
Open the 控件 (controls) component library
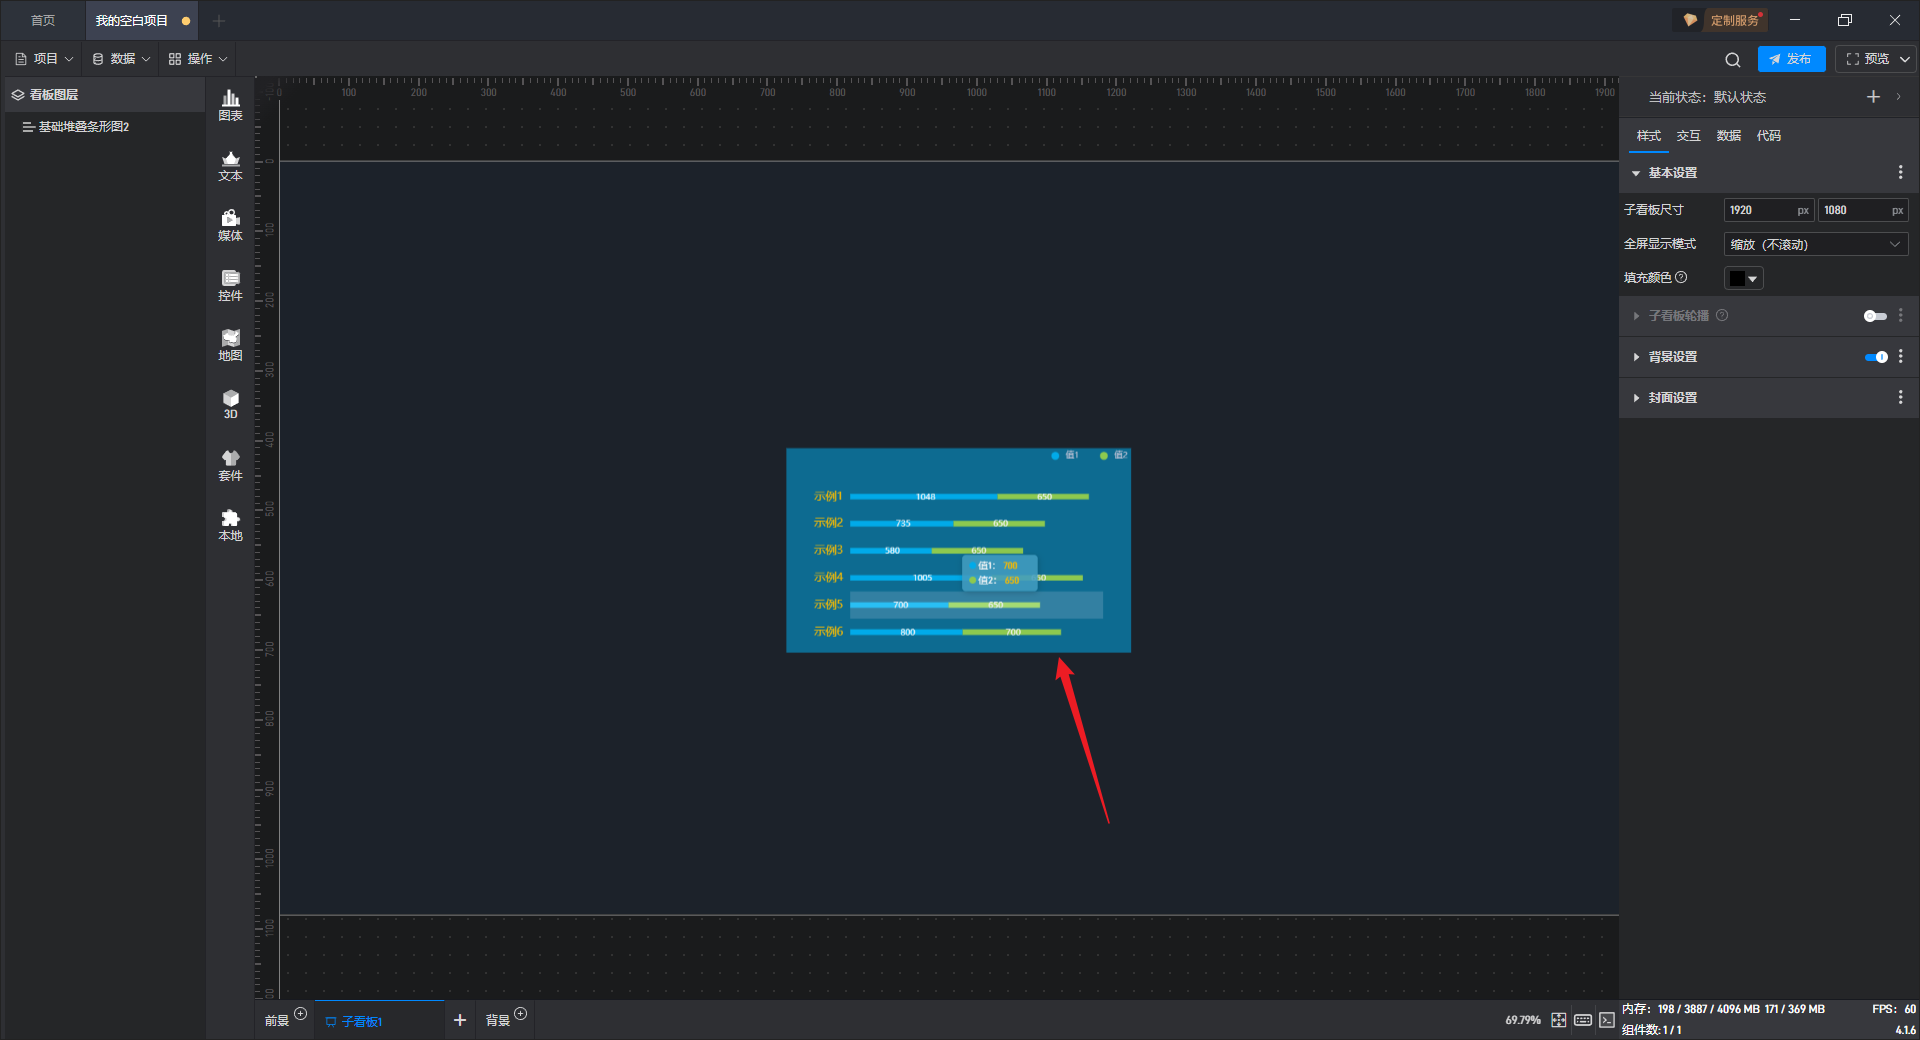coord(230,285)
